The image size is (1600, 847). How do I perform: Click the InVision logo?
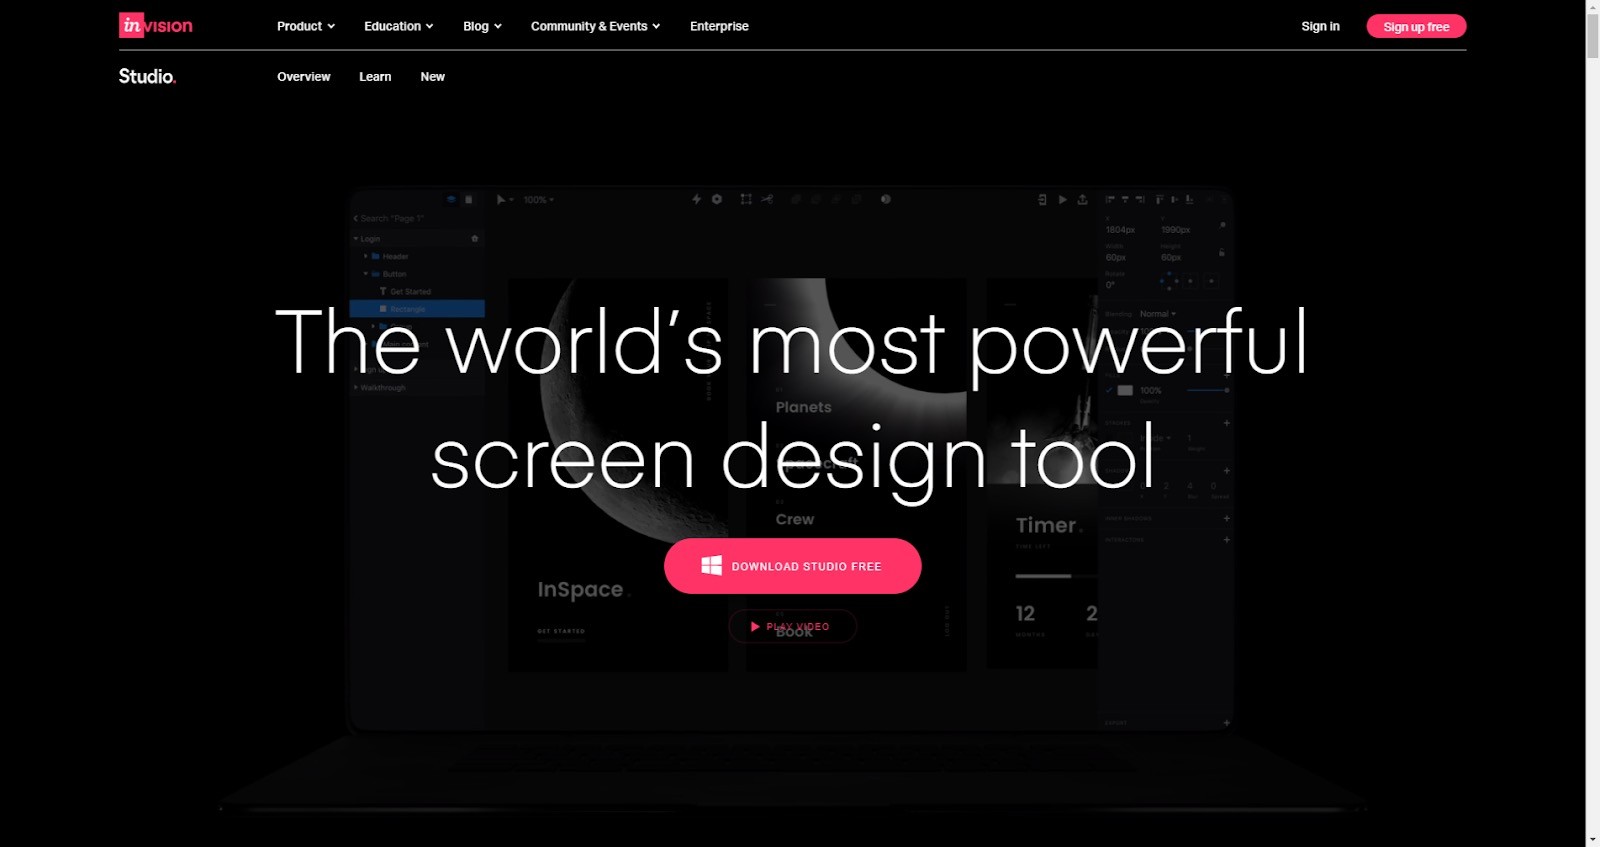click(156, 26)
